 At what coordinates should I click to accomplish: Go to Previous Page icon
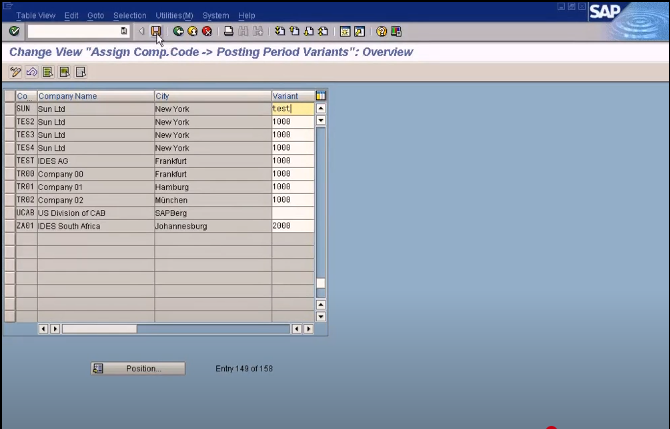294,31
